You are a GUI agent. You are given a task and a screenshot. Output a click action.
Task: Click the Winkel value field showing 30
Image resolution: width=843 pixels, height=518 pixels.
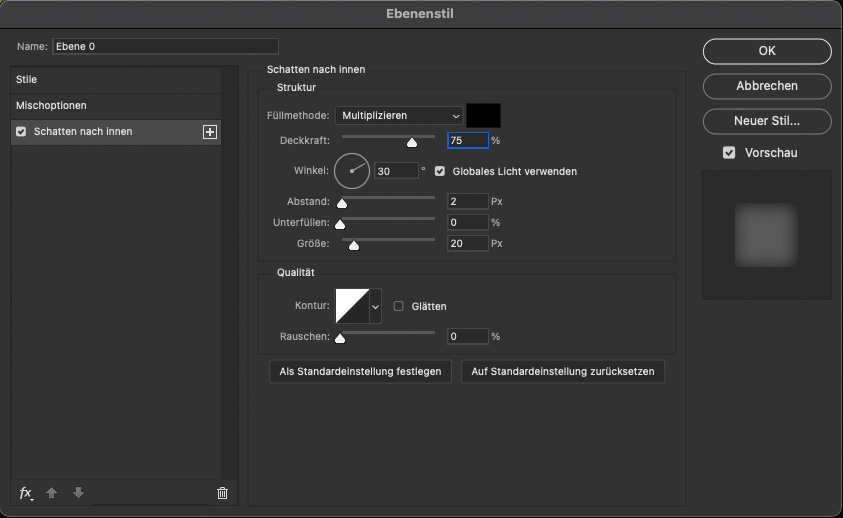[396, 171]
